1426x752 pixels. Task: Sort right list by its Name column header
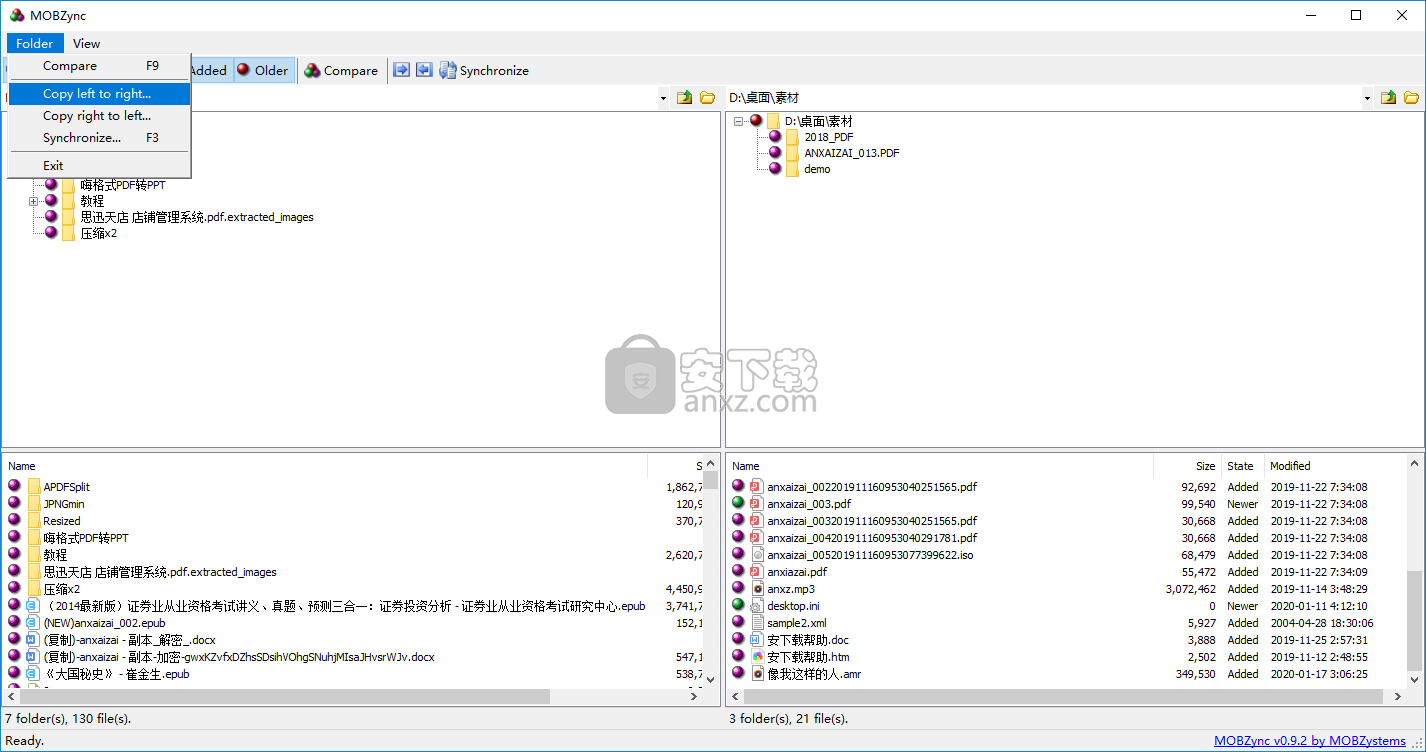pyautogui.click(x=940, y=466)
